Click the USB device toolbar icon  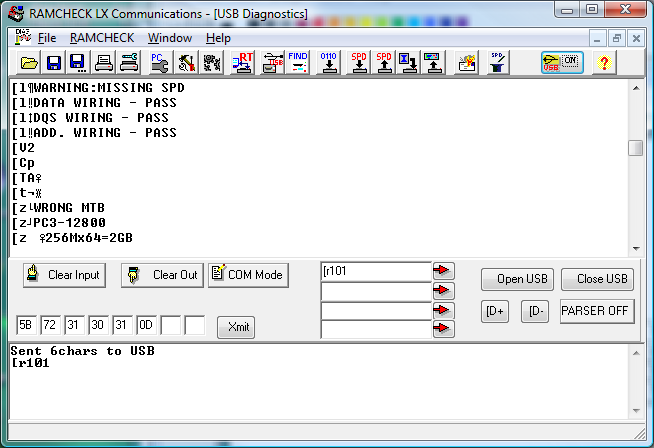273,63
